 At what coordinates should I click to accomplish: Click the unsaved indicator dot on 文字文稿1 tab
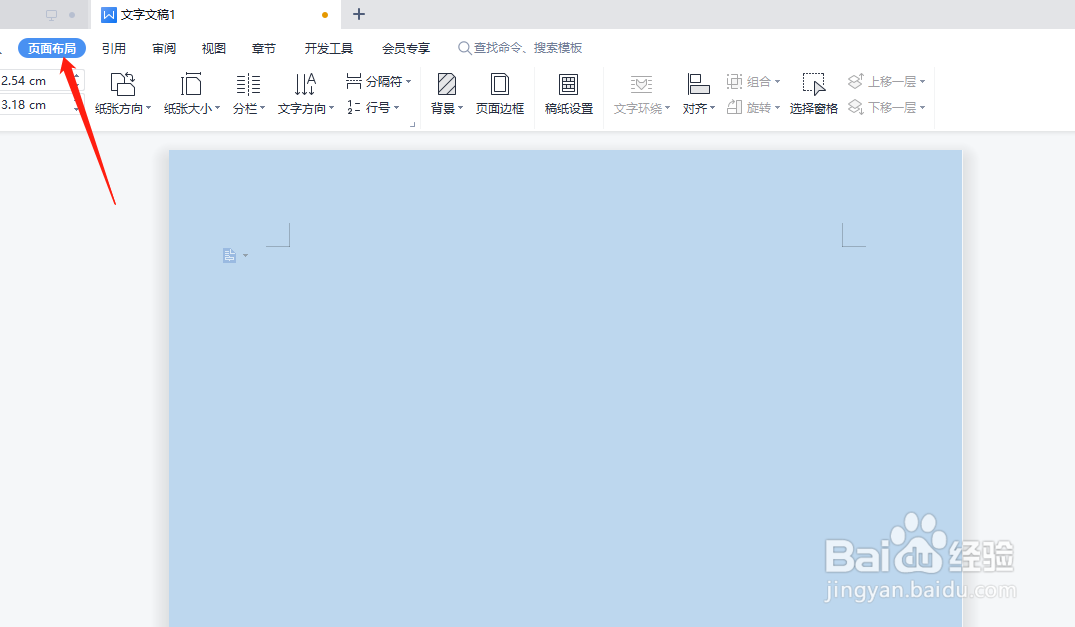(x=325, y=14)
